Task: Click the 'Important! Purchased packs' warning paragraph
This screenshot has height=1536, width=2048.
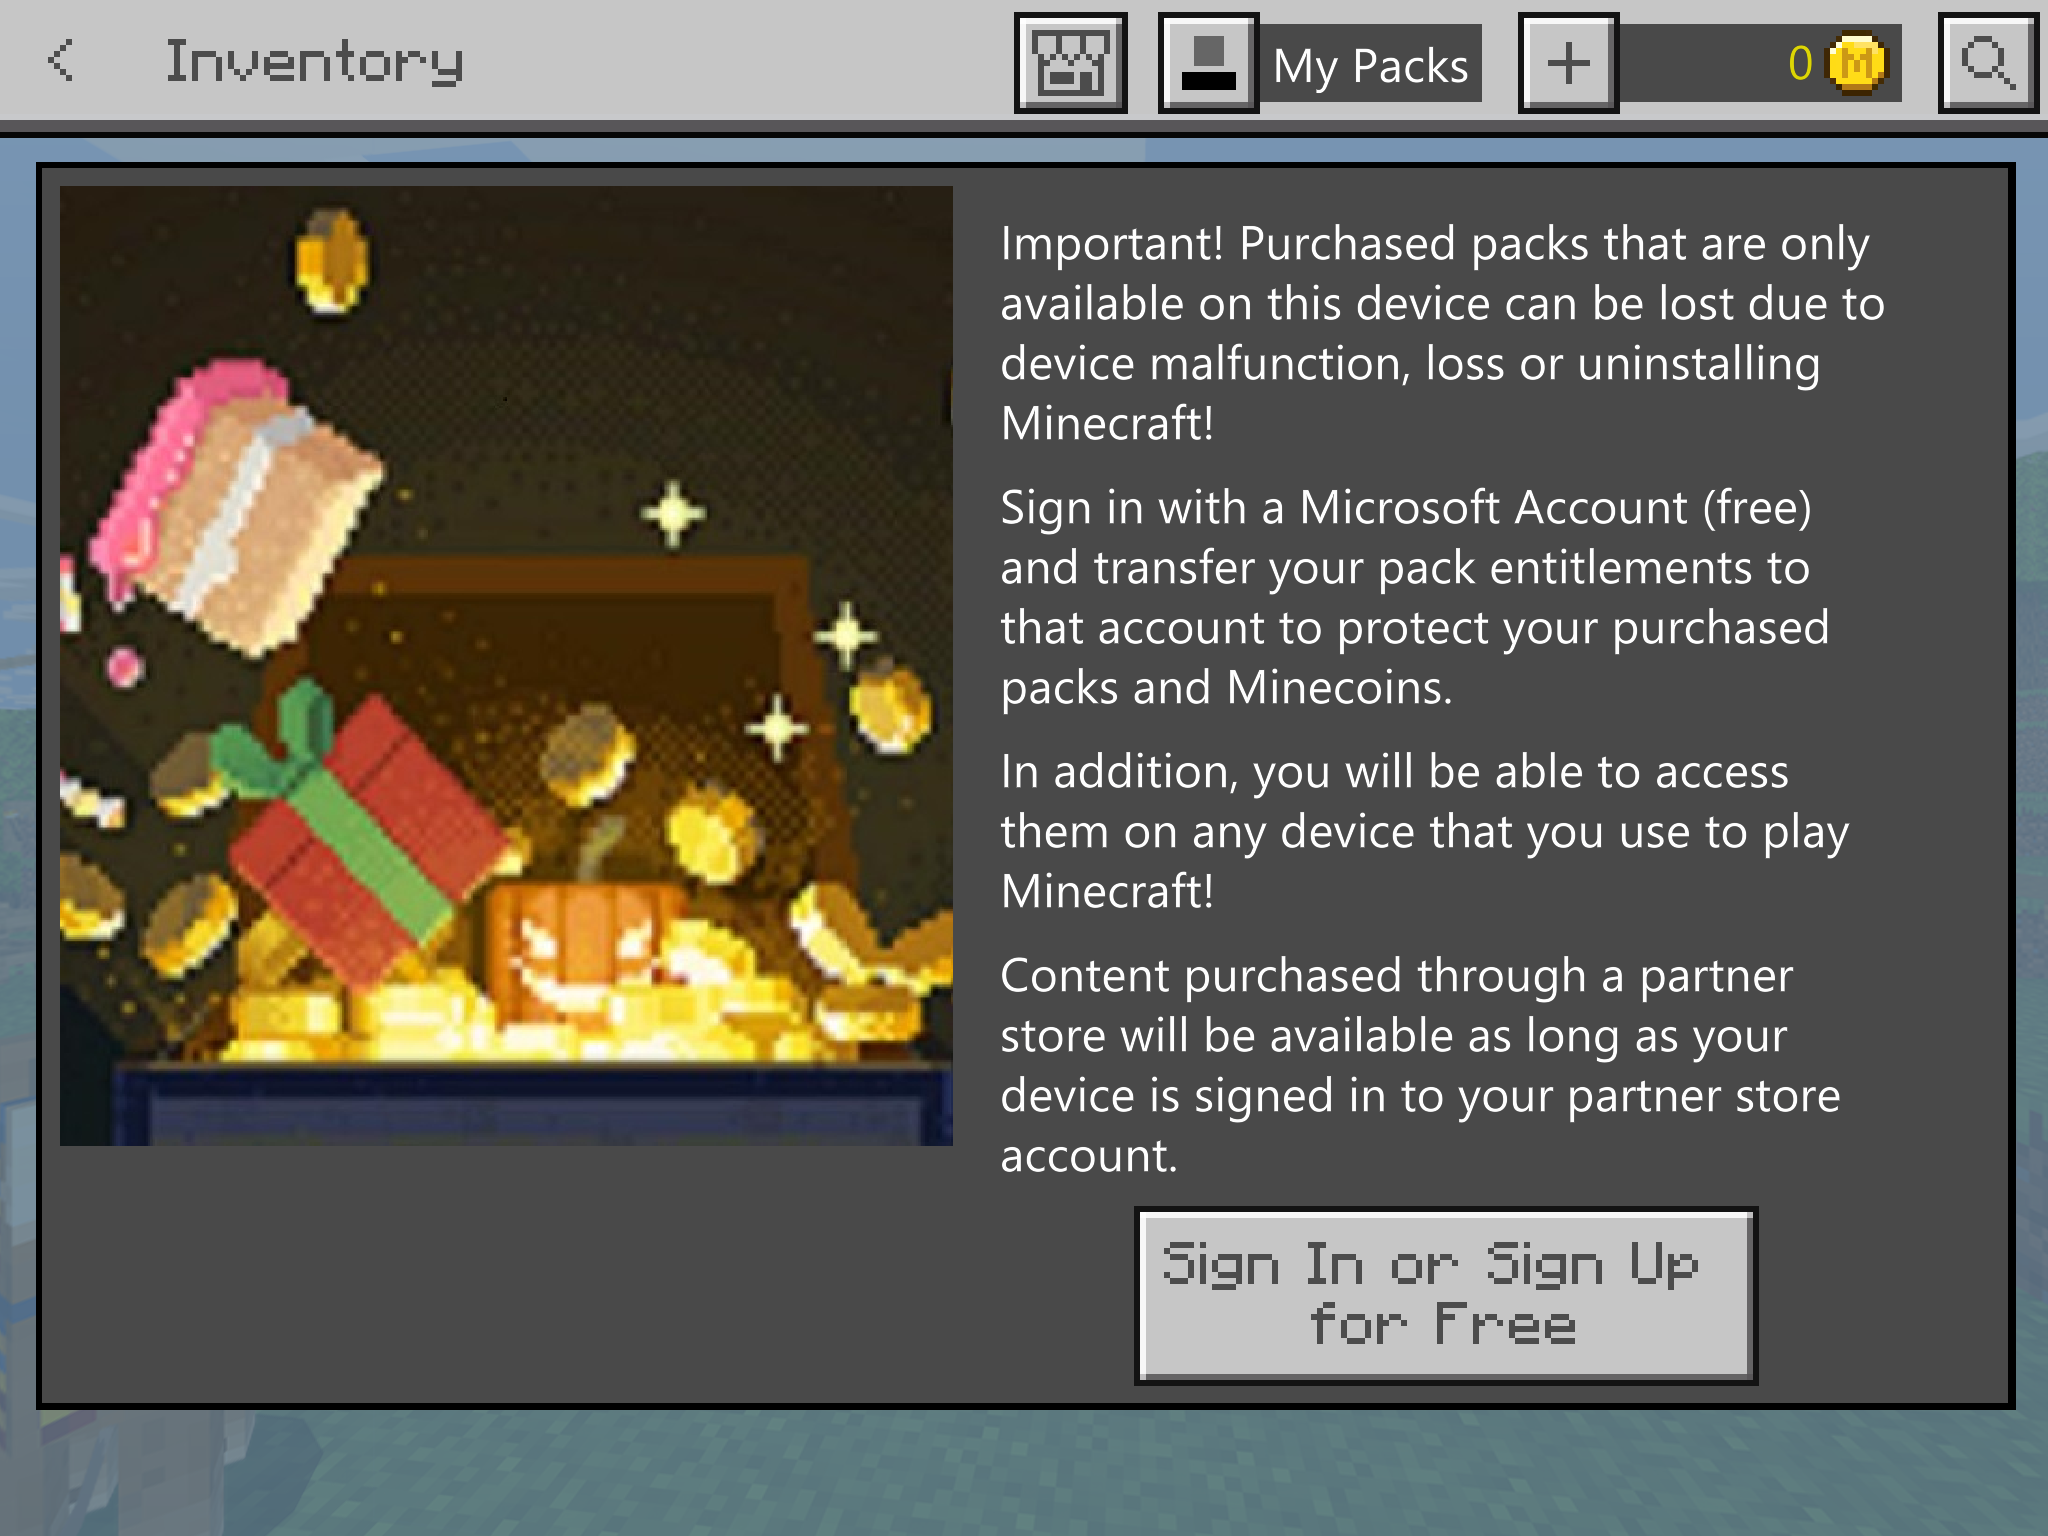Action: point(1442,333)
